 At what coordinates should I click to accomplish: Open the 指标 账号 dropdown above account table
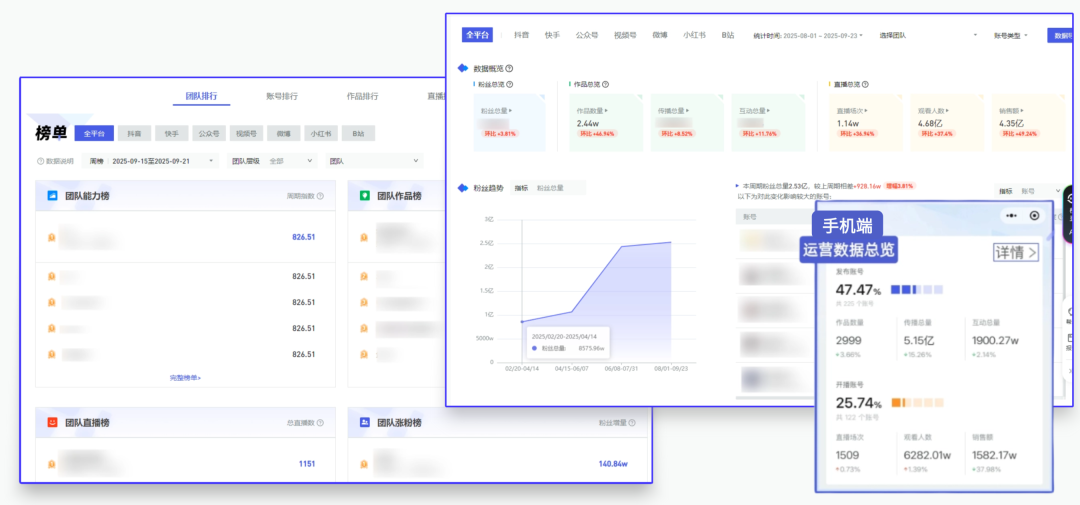[x=1029, y=190]
